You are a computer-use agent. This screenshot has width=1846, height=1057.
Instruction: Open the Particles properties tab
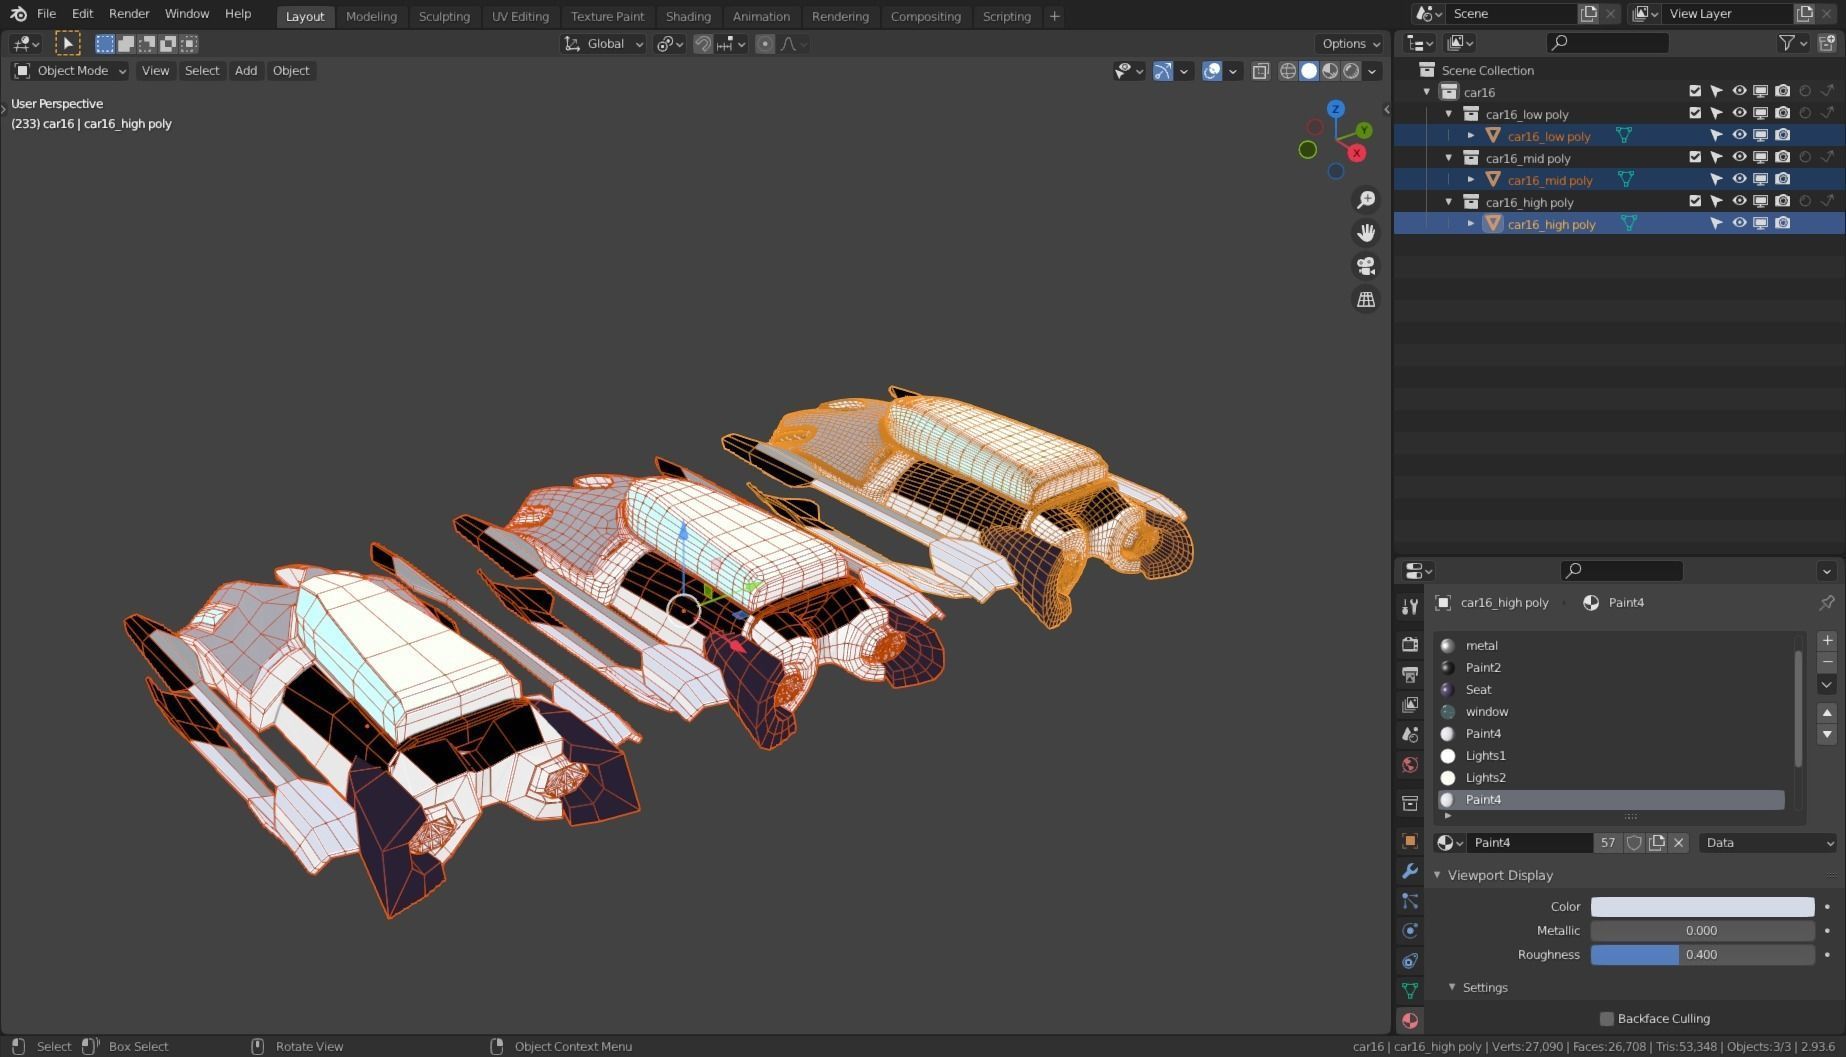click(1410, 901)
